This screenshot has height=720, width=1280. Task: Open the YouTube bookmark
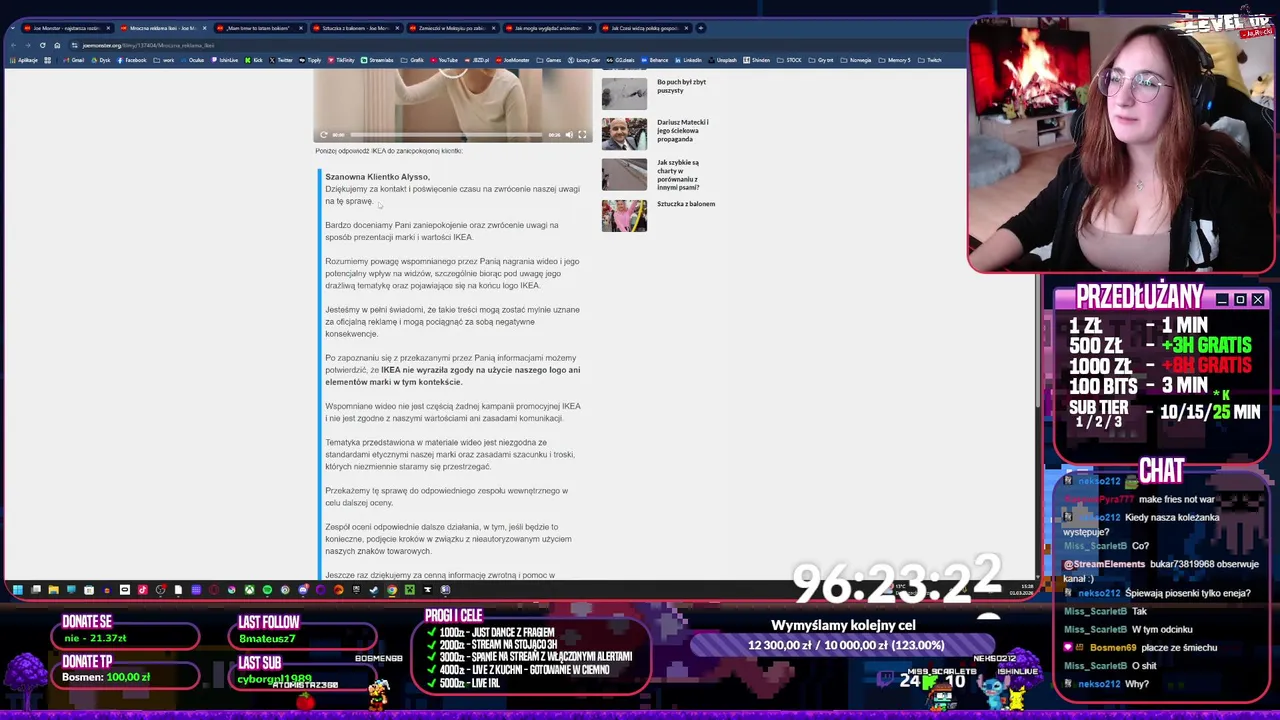(x=444, y=60)
